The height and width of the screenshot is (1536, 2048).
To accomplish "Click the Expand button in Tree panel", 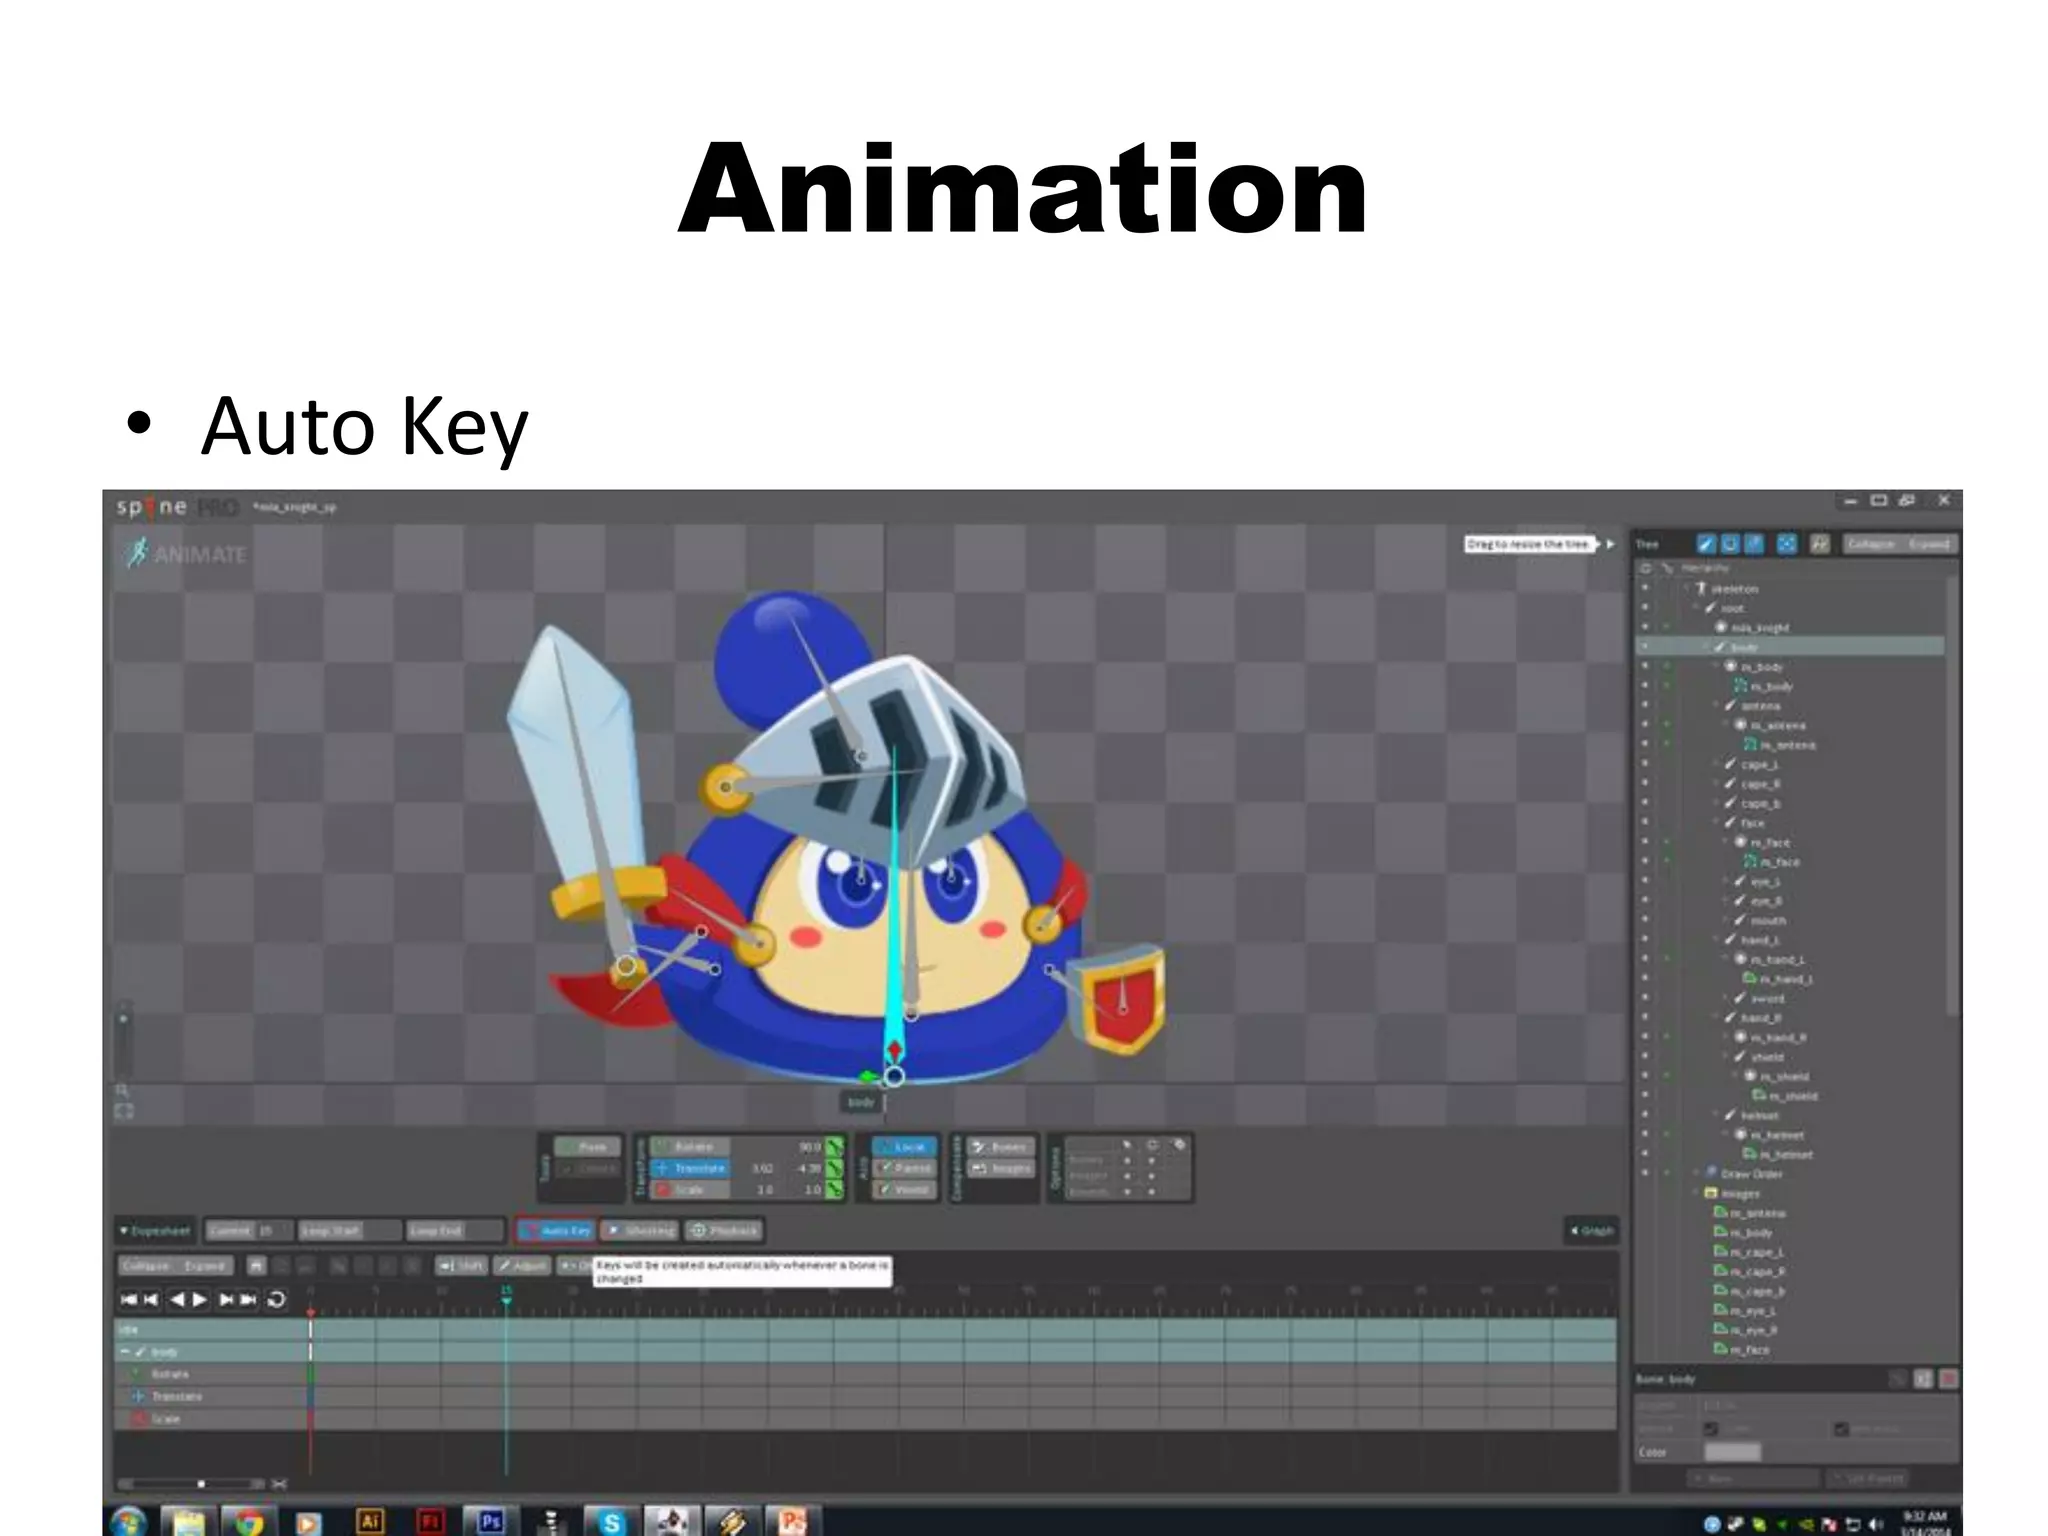I will coord(1928,544).
